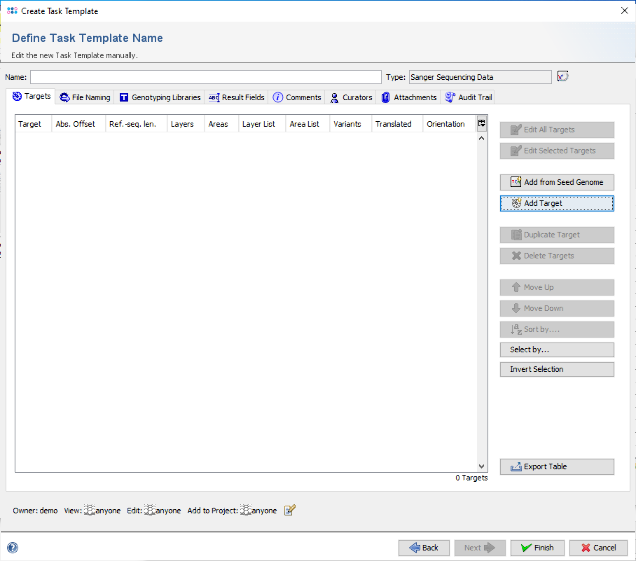This screenshot has height=561, width=636.
Task: Click the table scrollbar down arrow
Action: [x=481, y=466]
